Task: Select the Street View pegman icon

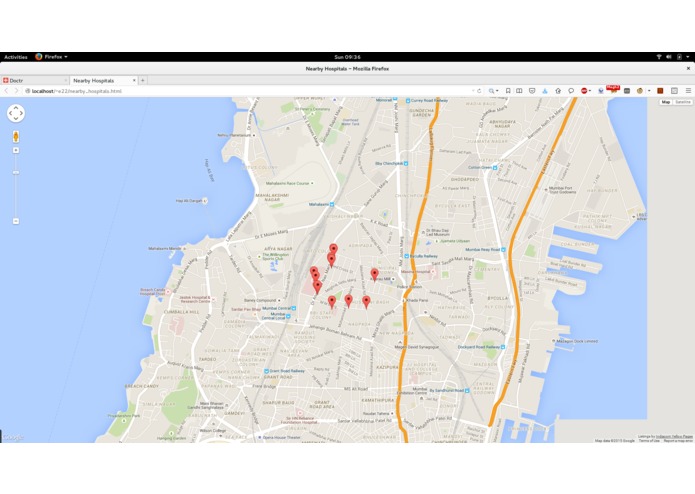Action: [16, 136]
